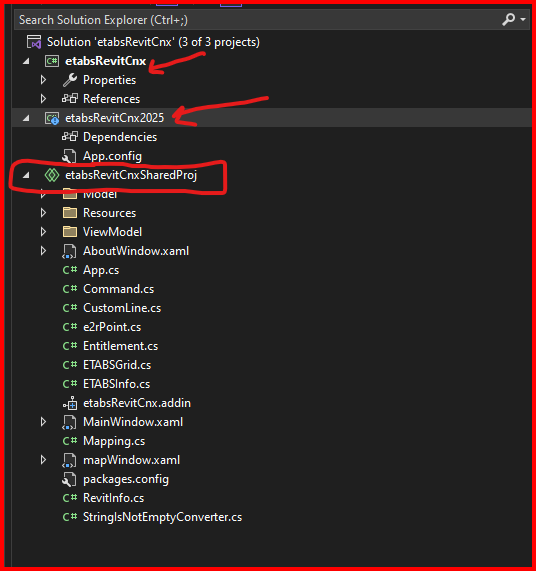
Task: Click the C# icon of Command.cs
Action: click(x=70, y=289)
